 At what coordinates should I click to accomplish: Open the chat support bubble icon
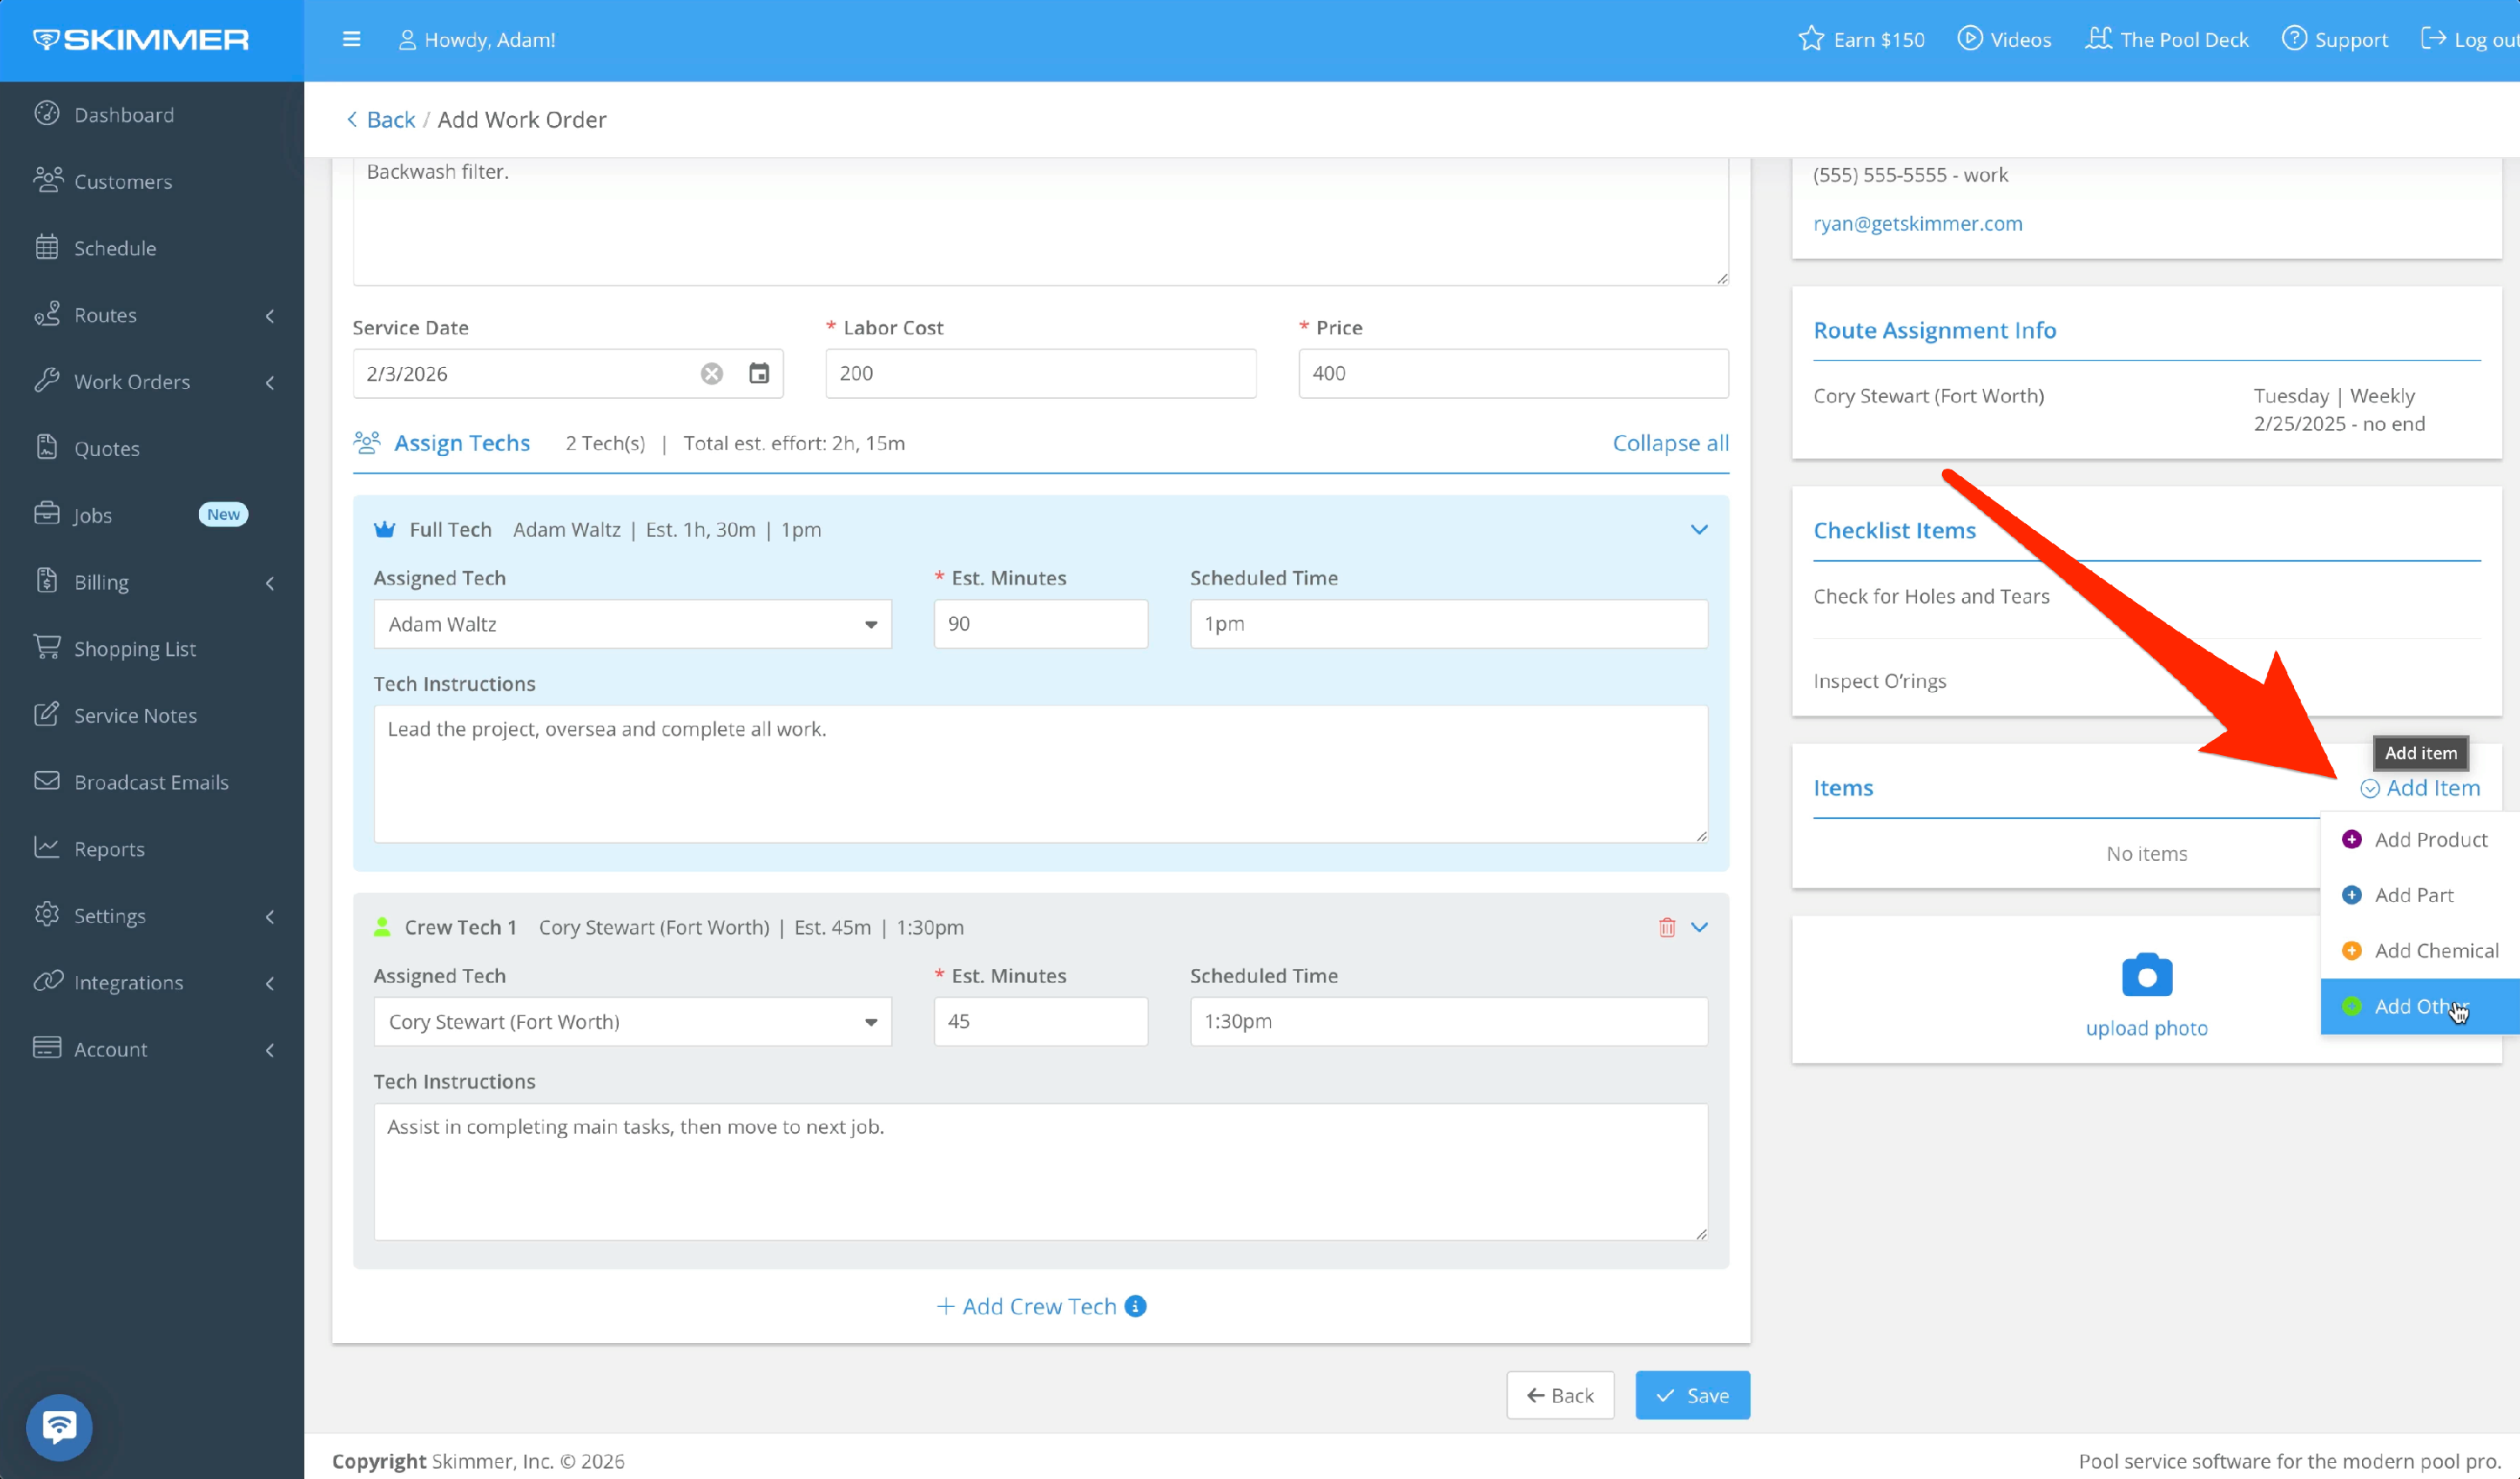pos(59,1426)
